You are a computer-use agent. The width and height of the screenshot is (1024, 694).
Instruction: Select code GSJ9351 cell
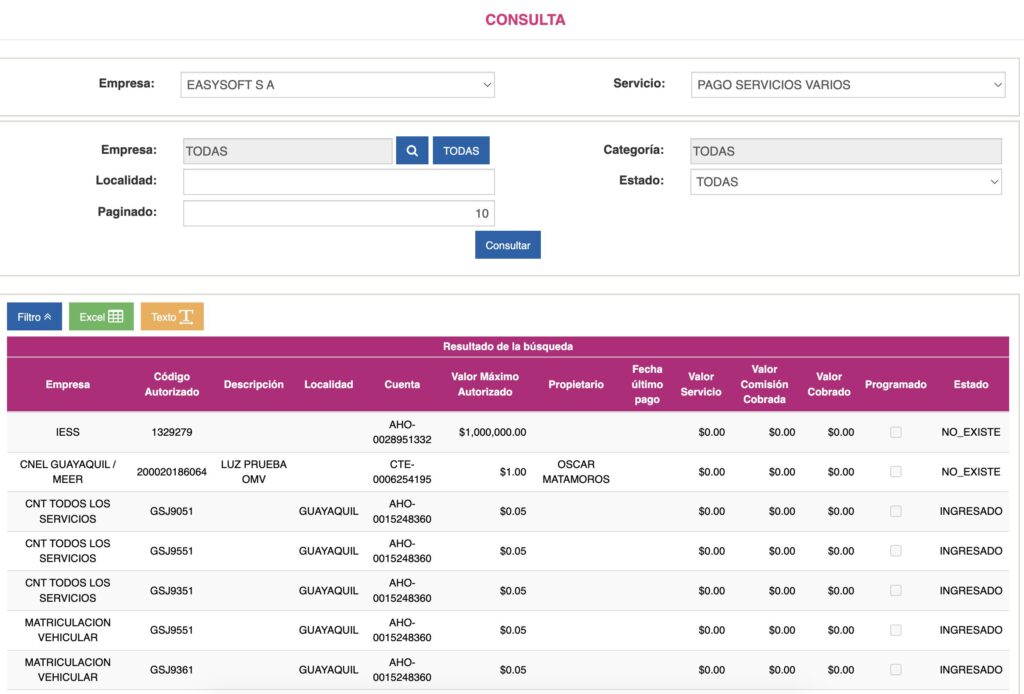pos(172,590)
